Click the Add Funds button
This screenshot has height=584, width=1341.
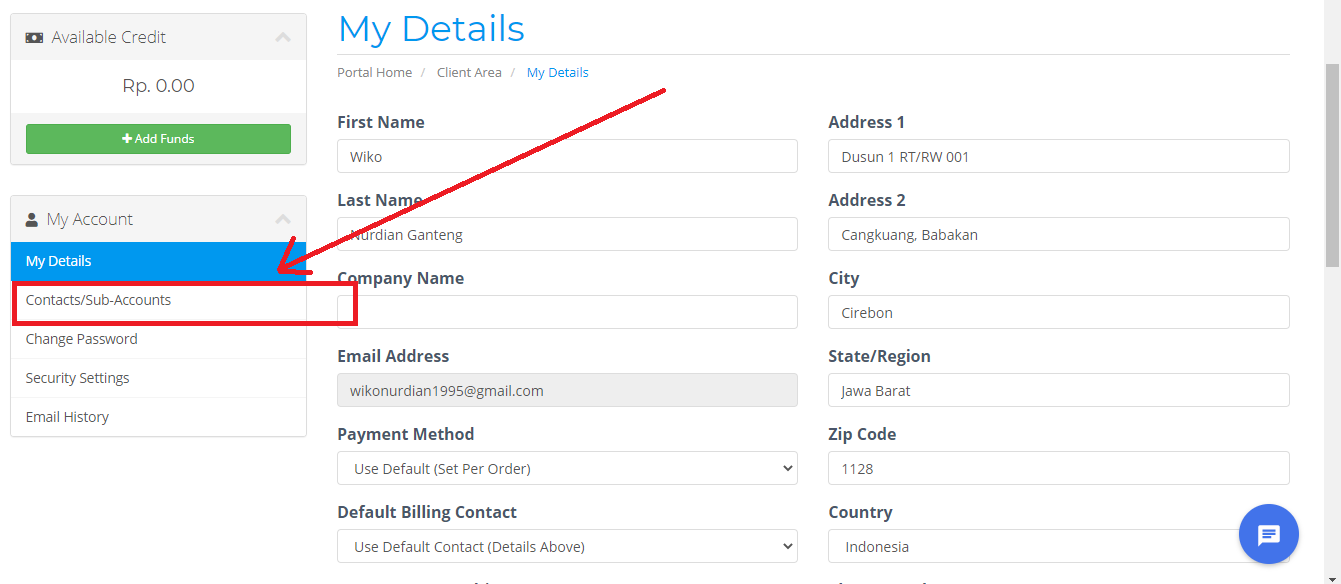pyautogui.click(x=158, y=138)
